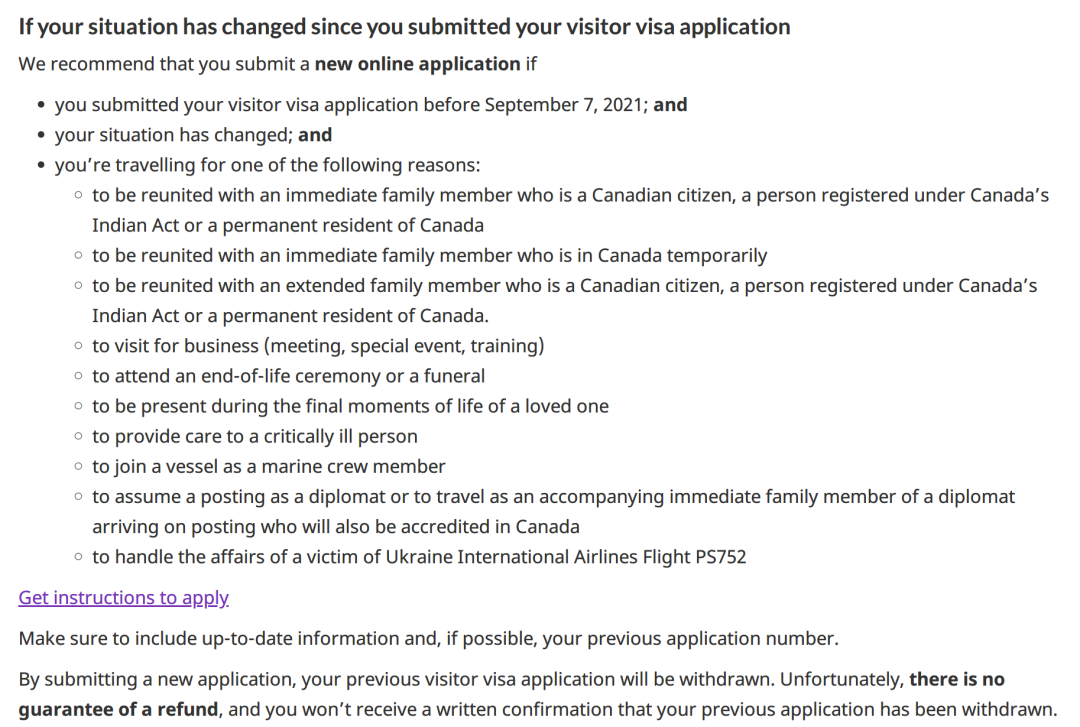Screen dimensions: 1080x727
Task: Click the "join a vessel as a marine crew member" item
Action: (x=268, y=466)
